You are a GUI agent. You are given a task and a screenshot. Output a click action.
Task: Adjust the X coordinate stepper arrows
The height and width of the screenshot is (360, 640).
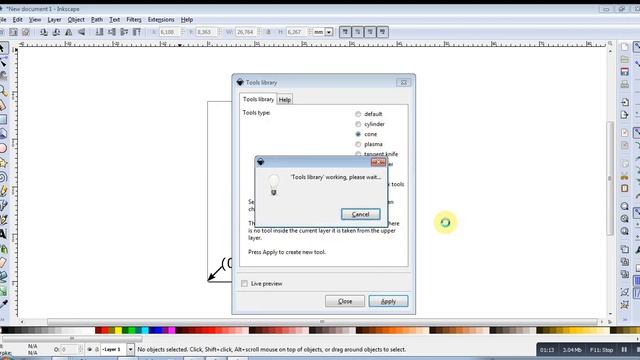(182, 32)
